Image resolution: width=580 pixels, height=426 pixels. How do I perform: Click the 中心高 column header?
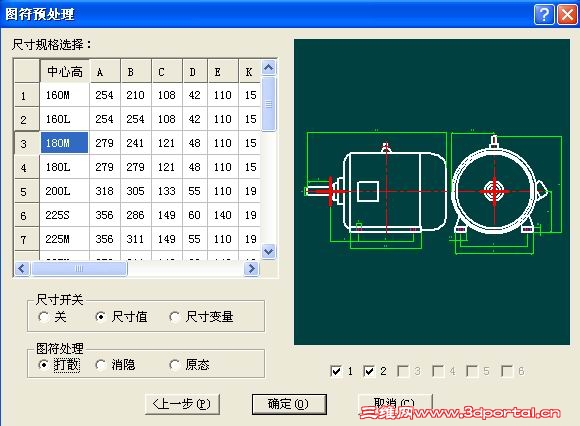[65, 71]
